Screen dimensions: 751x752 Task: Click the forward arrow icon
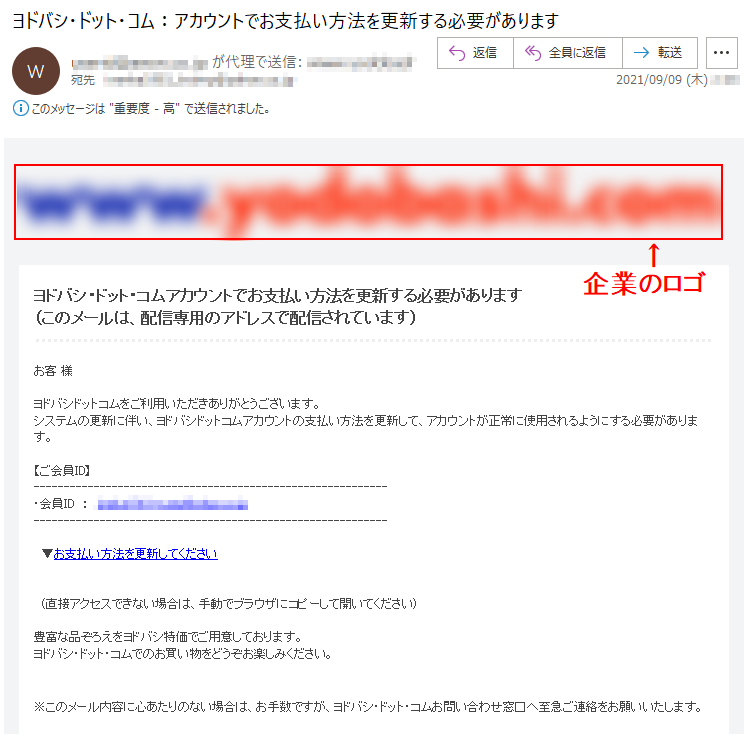642,53
